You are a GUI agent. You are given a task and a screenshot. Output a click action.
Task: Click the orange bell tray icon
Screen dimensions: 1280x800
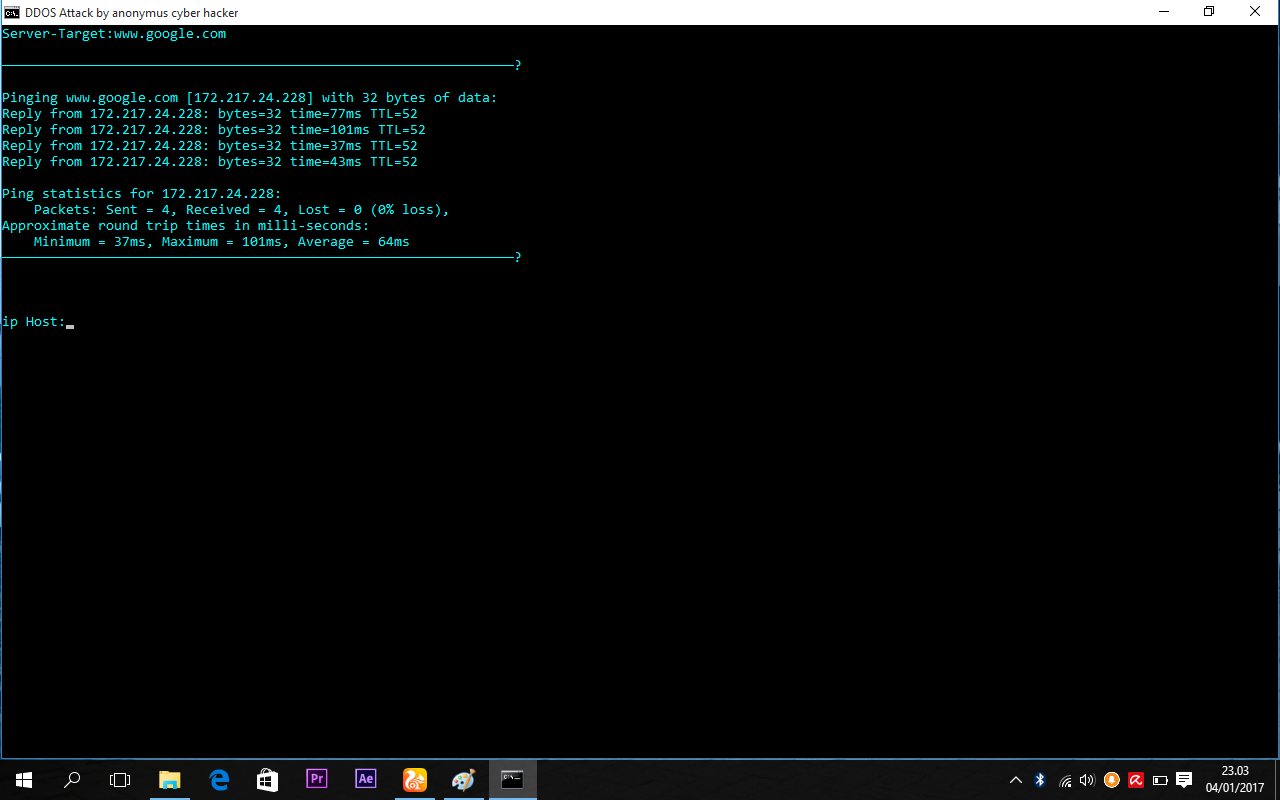tap(1112, 780)
